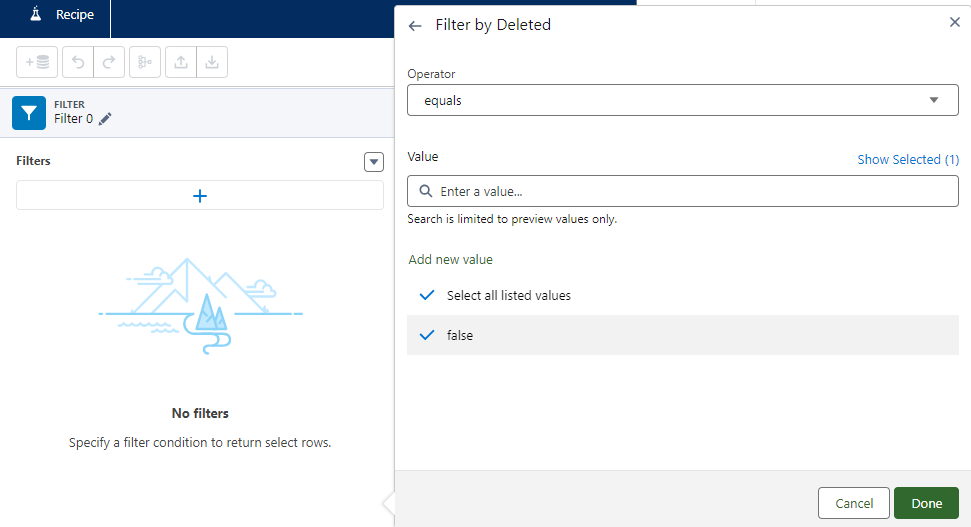Viewport: 971px width, 527px height.
Task: Click Show Selected (1) link
Action: pos(907,159)
